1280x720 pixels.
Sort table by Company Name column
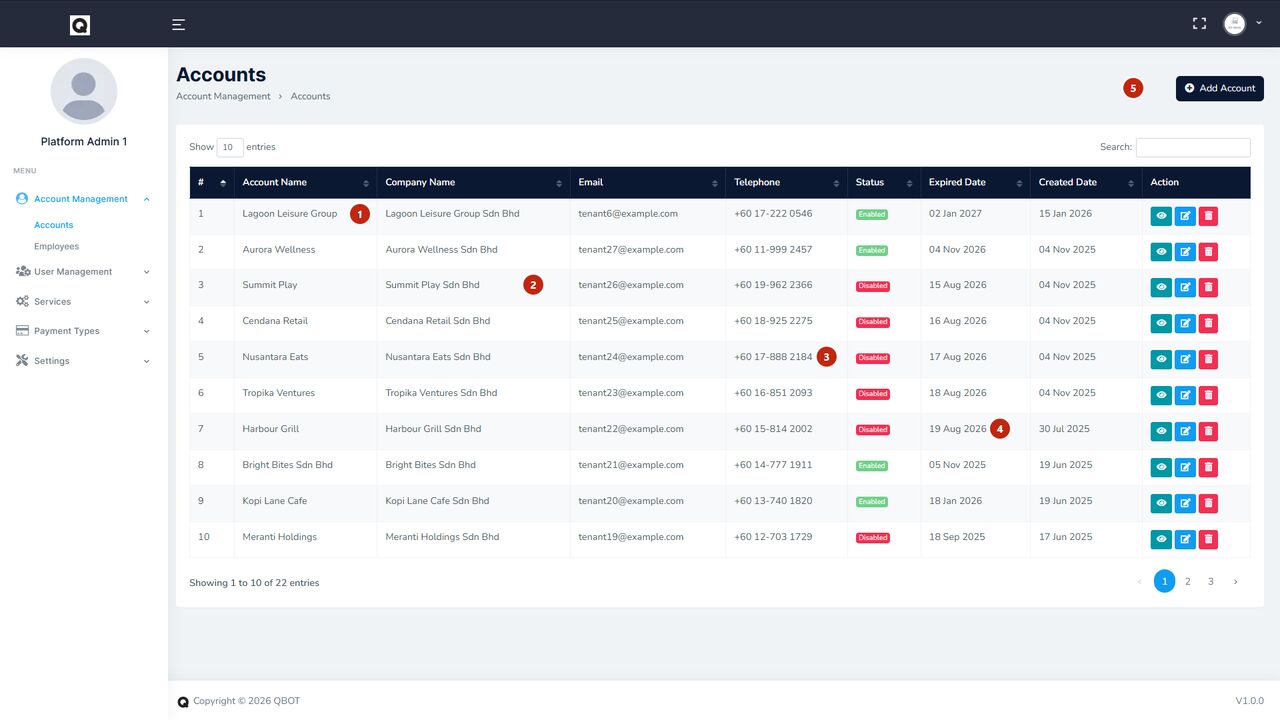point(473,182)
